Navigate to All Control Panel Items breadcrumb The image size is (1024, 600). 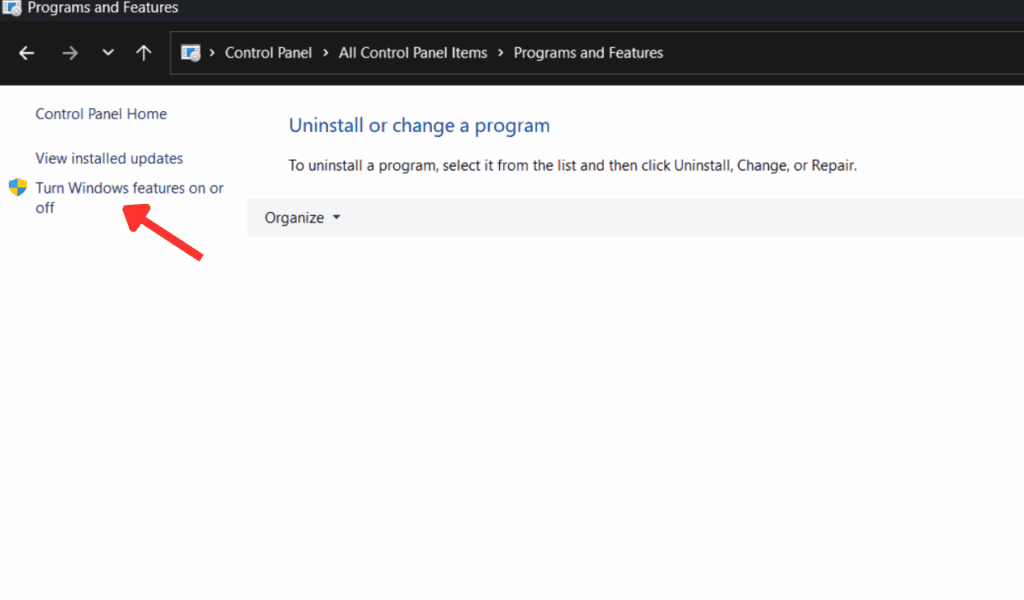[413, 53]
